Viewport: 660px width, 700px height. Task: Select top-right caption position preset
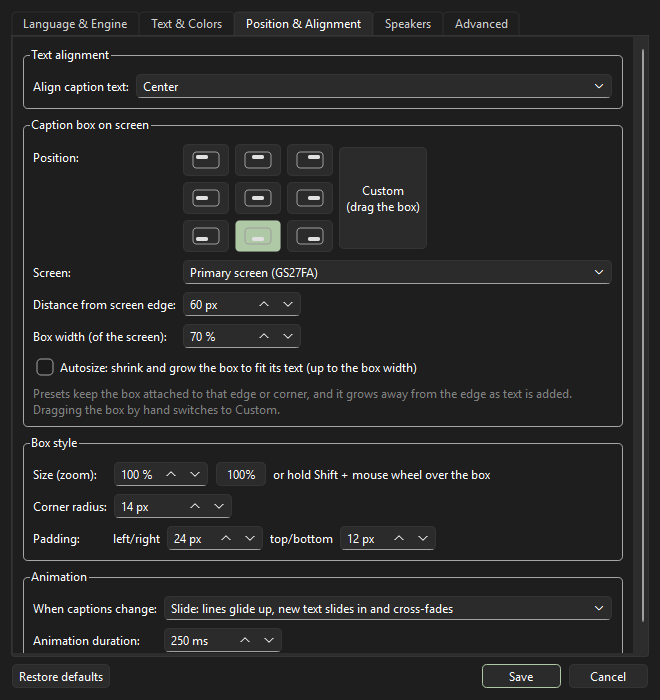pos(310,160)
